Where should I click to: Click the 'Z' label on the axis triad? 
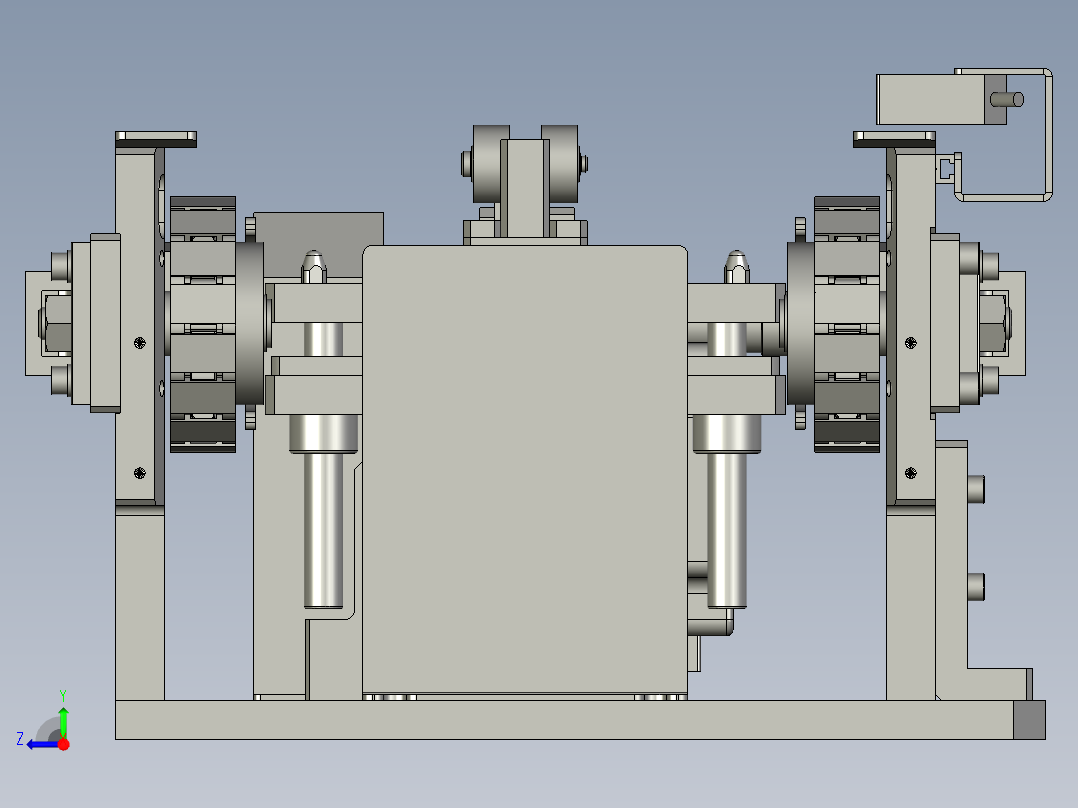click(20, 739)
